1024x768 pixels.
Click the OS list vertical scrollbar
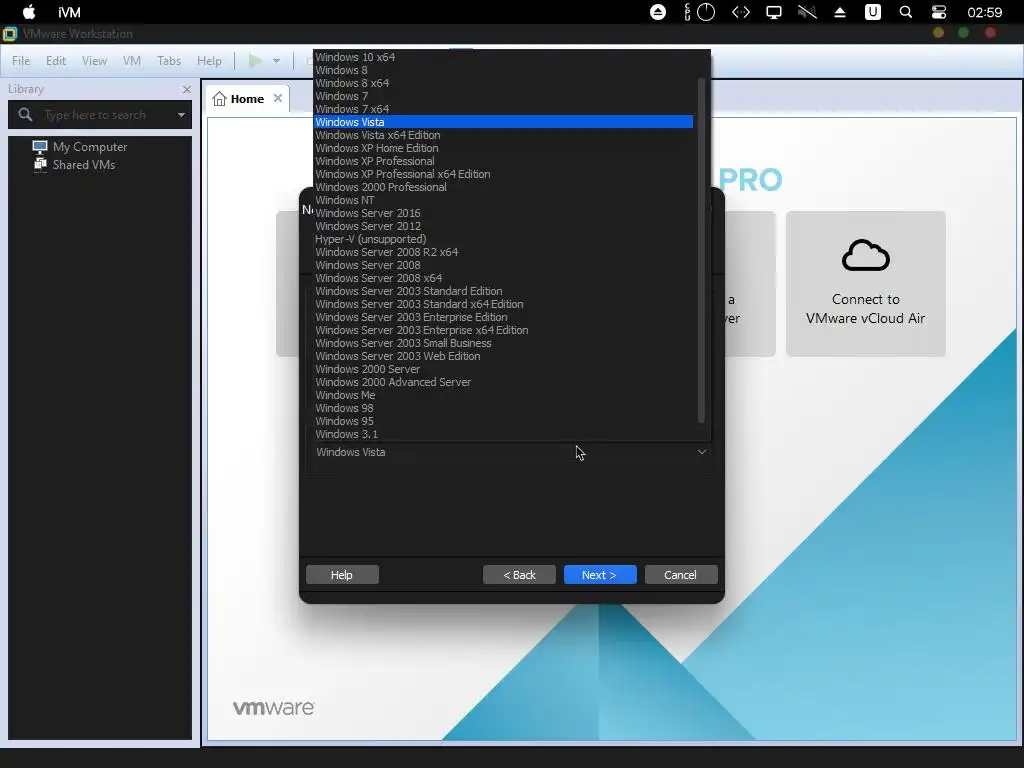point(701,250)
